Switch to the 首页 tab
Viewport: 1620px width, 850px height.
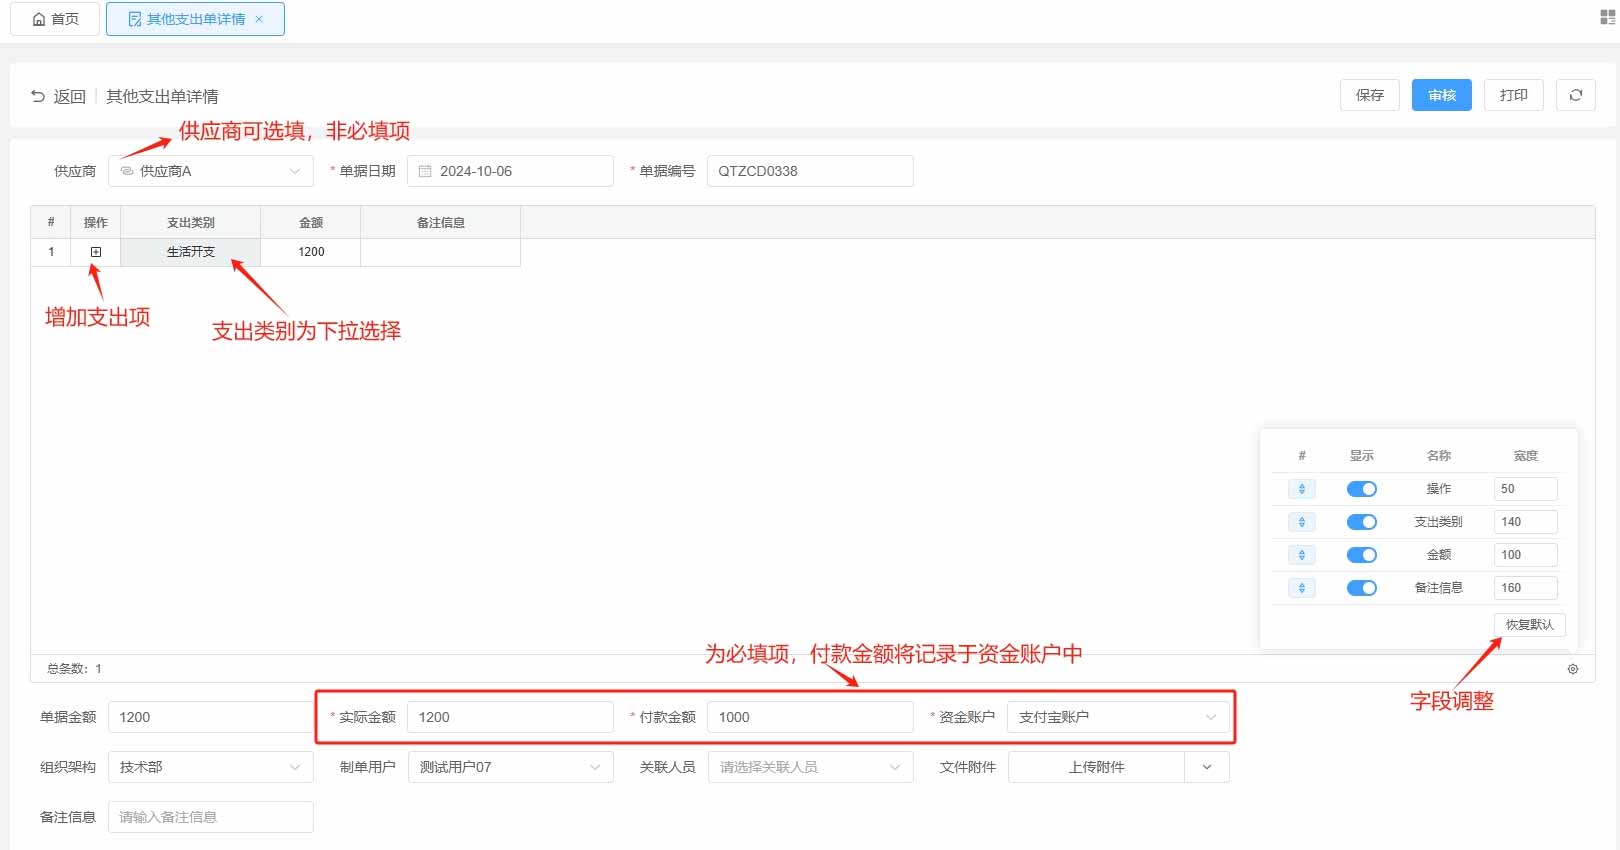point(55,19)
